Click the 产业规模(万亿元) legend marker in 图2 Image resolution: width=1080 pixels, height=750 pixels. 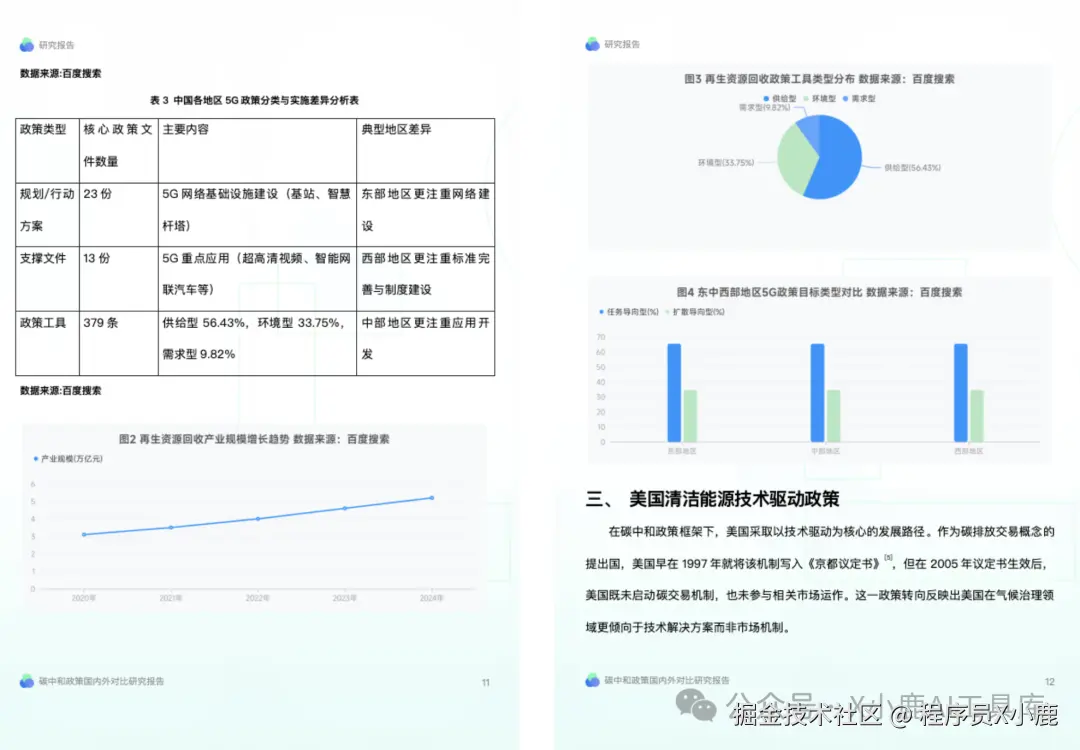tap(37, 459)
